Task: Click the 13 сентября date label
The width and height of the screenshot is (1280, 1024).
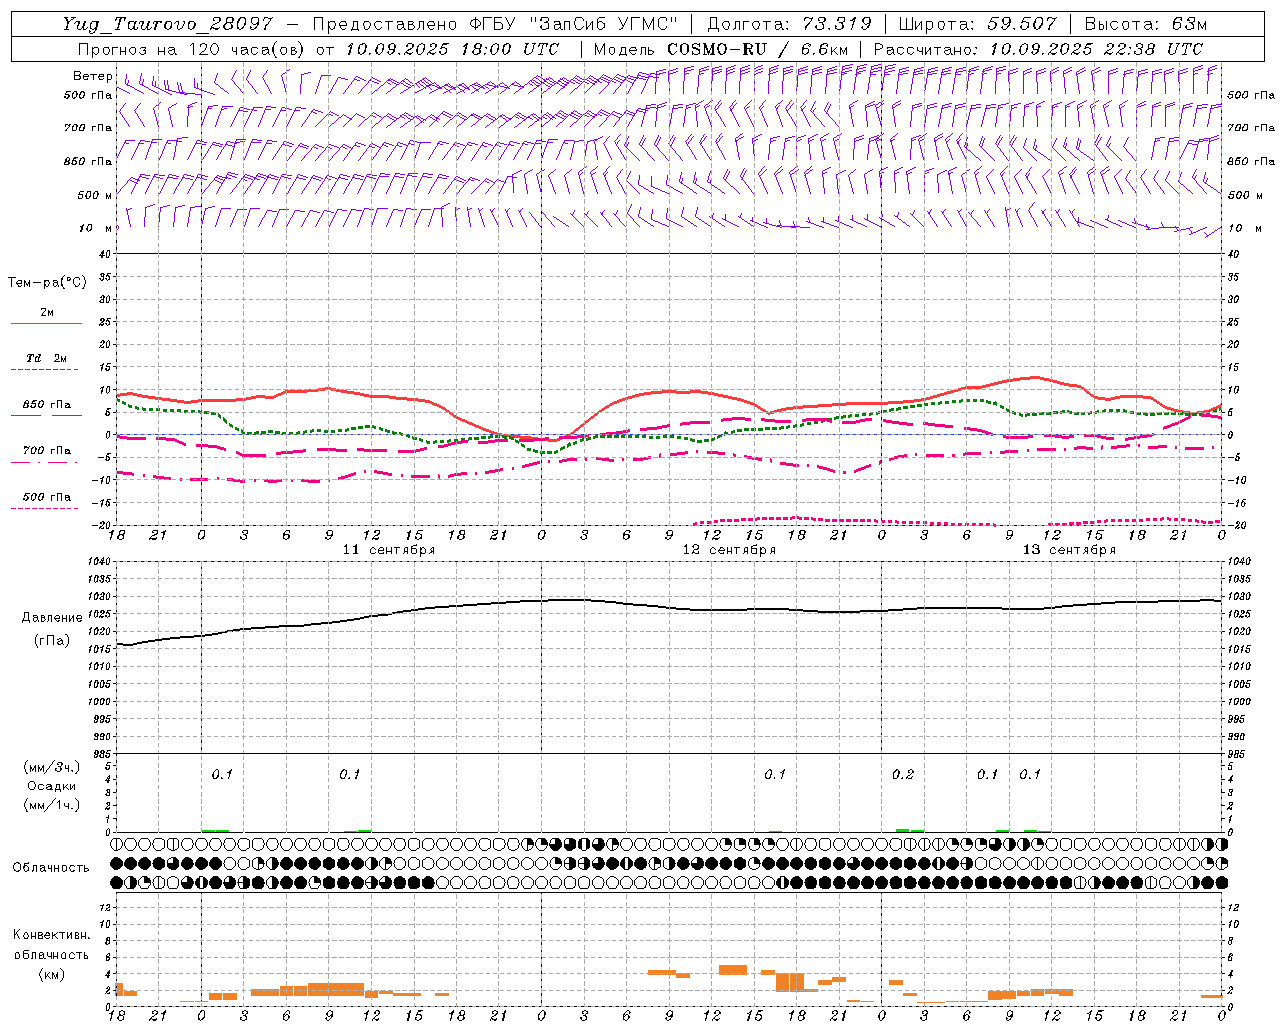Action: [x=1069, y=550]
